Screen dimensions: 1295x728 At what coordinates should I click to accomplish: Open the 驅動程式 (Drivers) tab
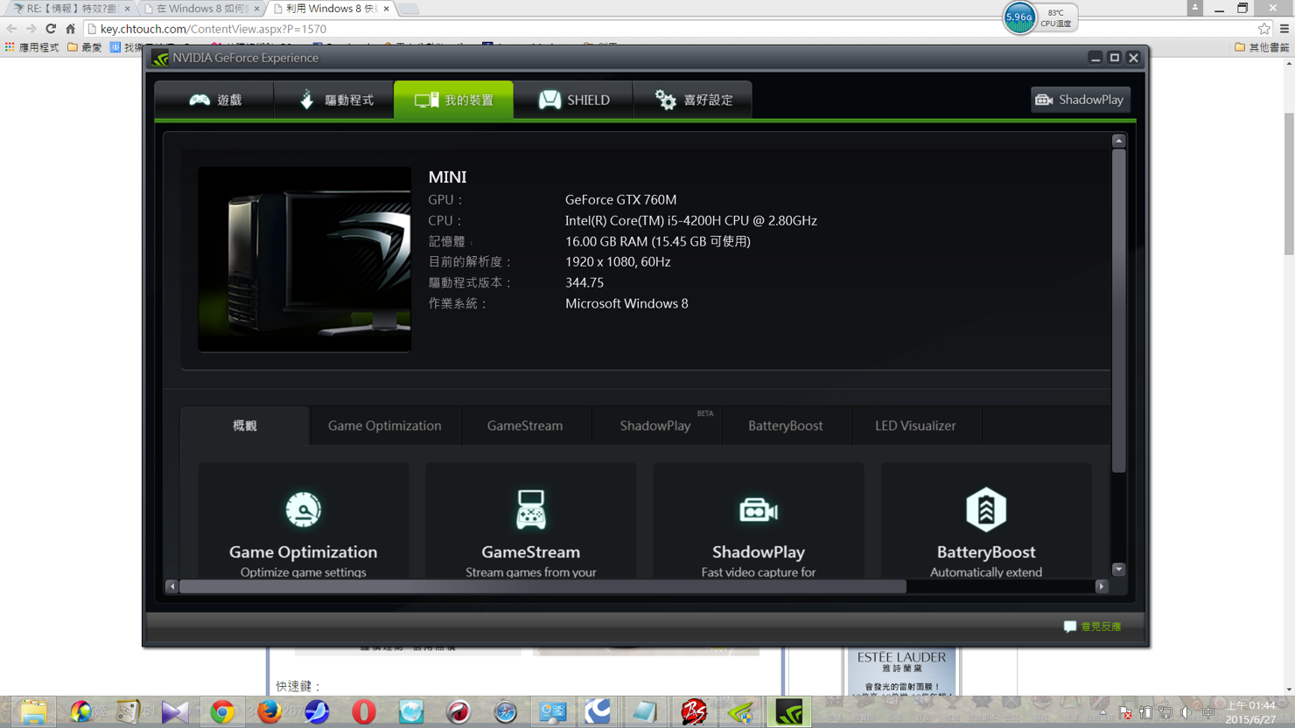[x=334, y=100]
